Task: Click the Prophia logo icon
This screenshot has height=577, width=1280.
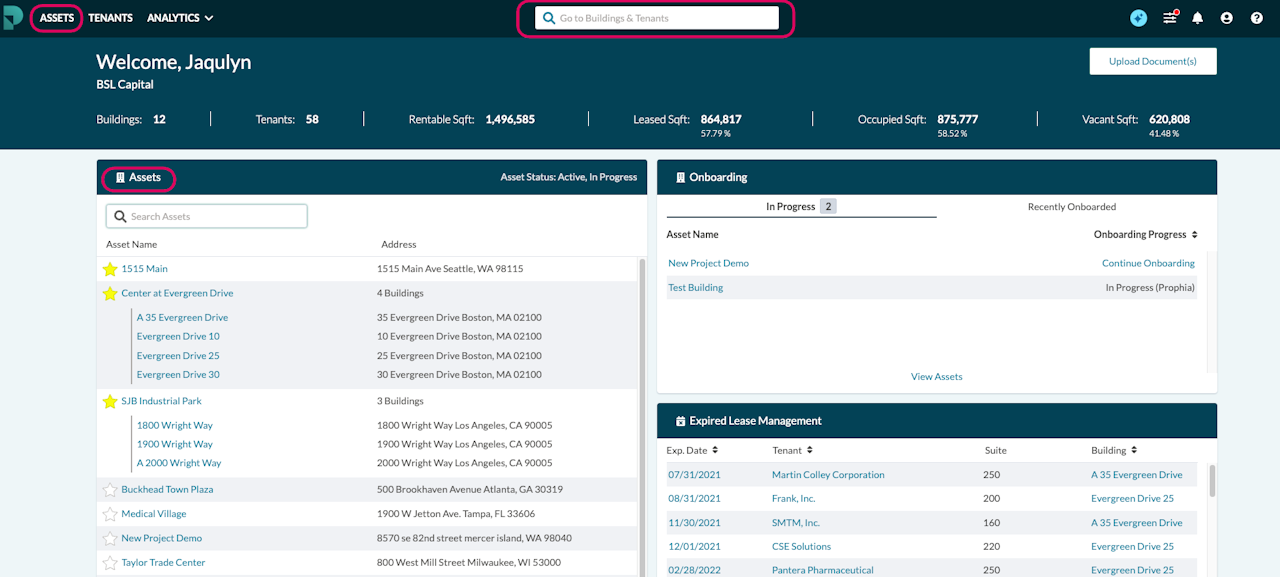Action: pos(13,17)
